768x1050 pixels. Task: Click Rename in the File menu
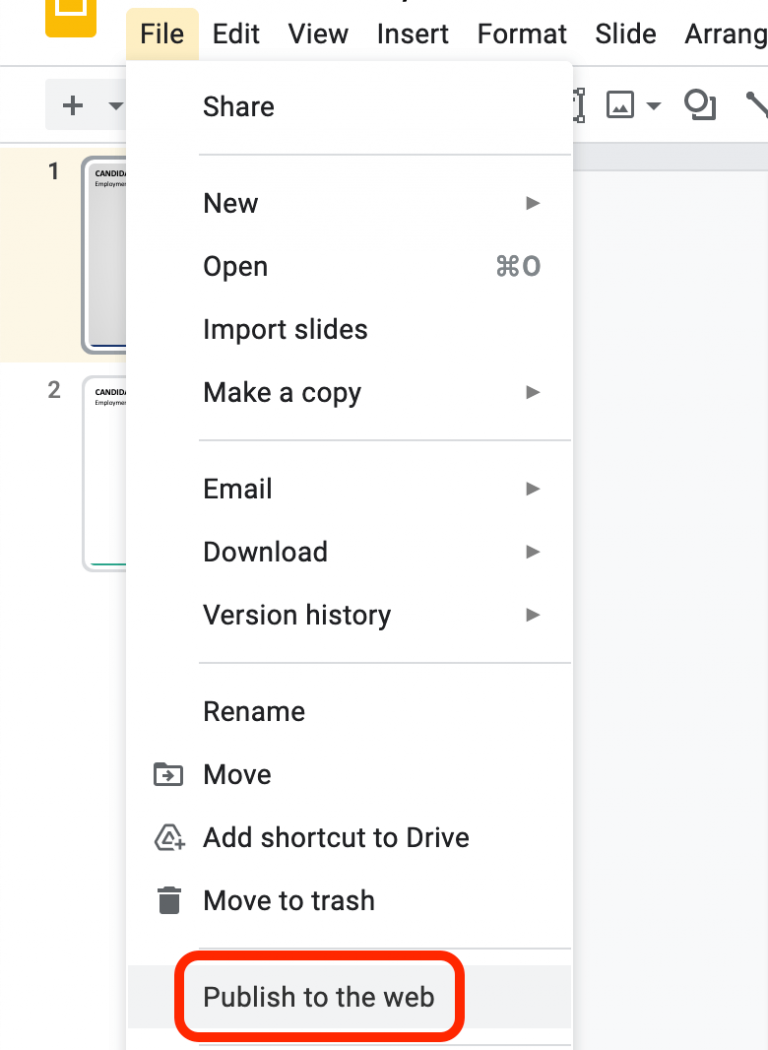(253, 711)
